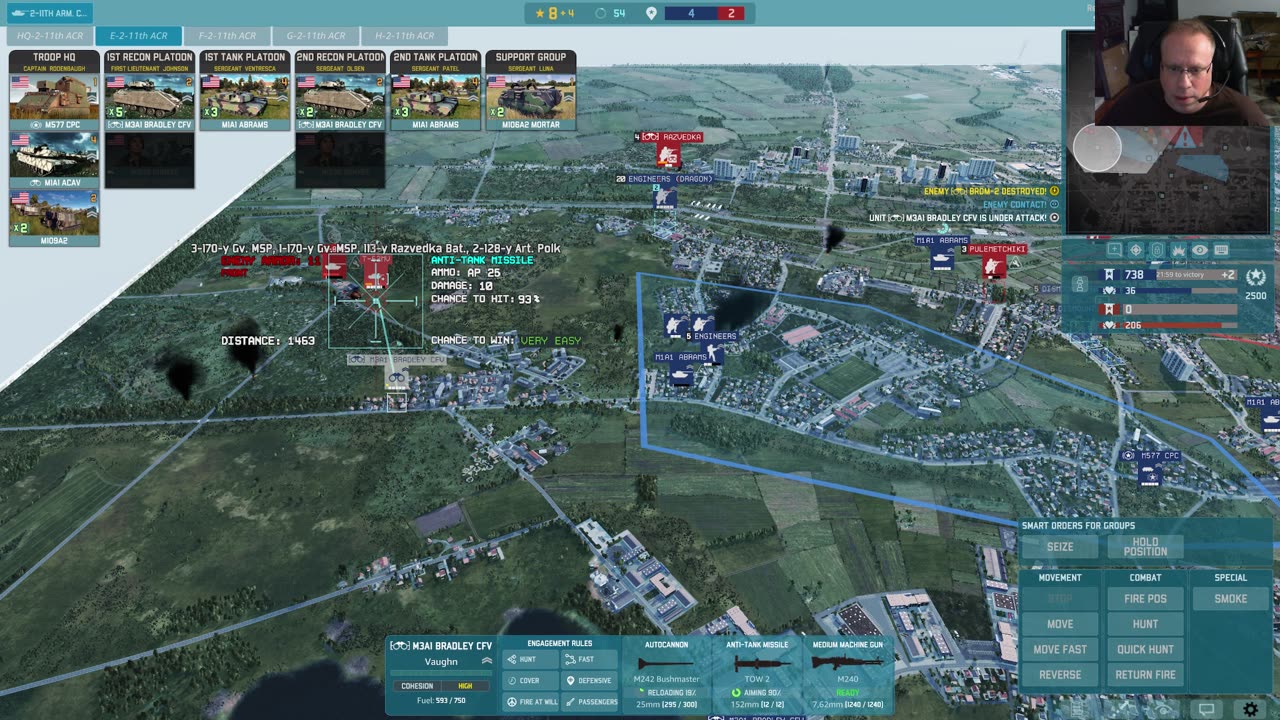This screenshot has width=1280, height=720.
Task: Click the chess pawn units icon
Action: 1080,284
